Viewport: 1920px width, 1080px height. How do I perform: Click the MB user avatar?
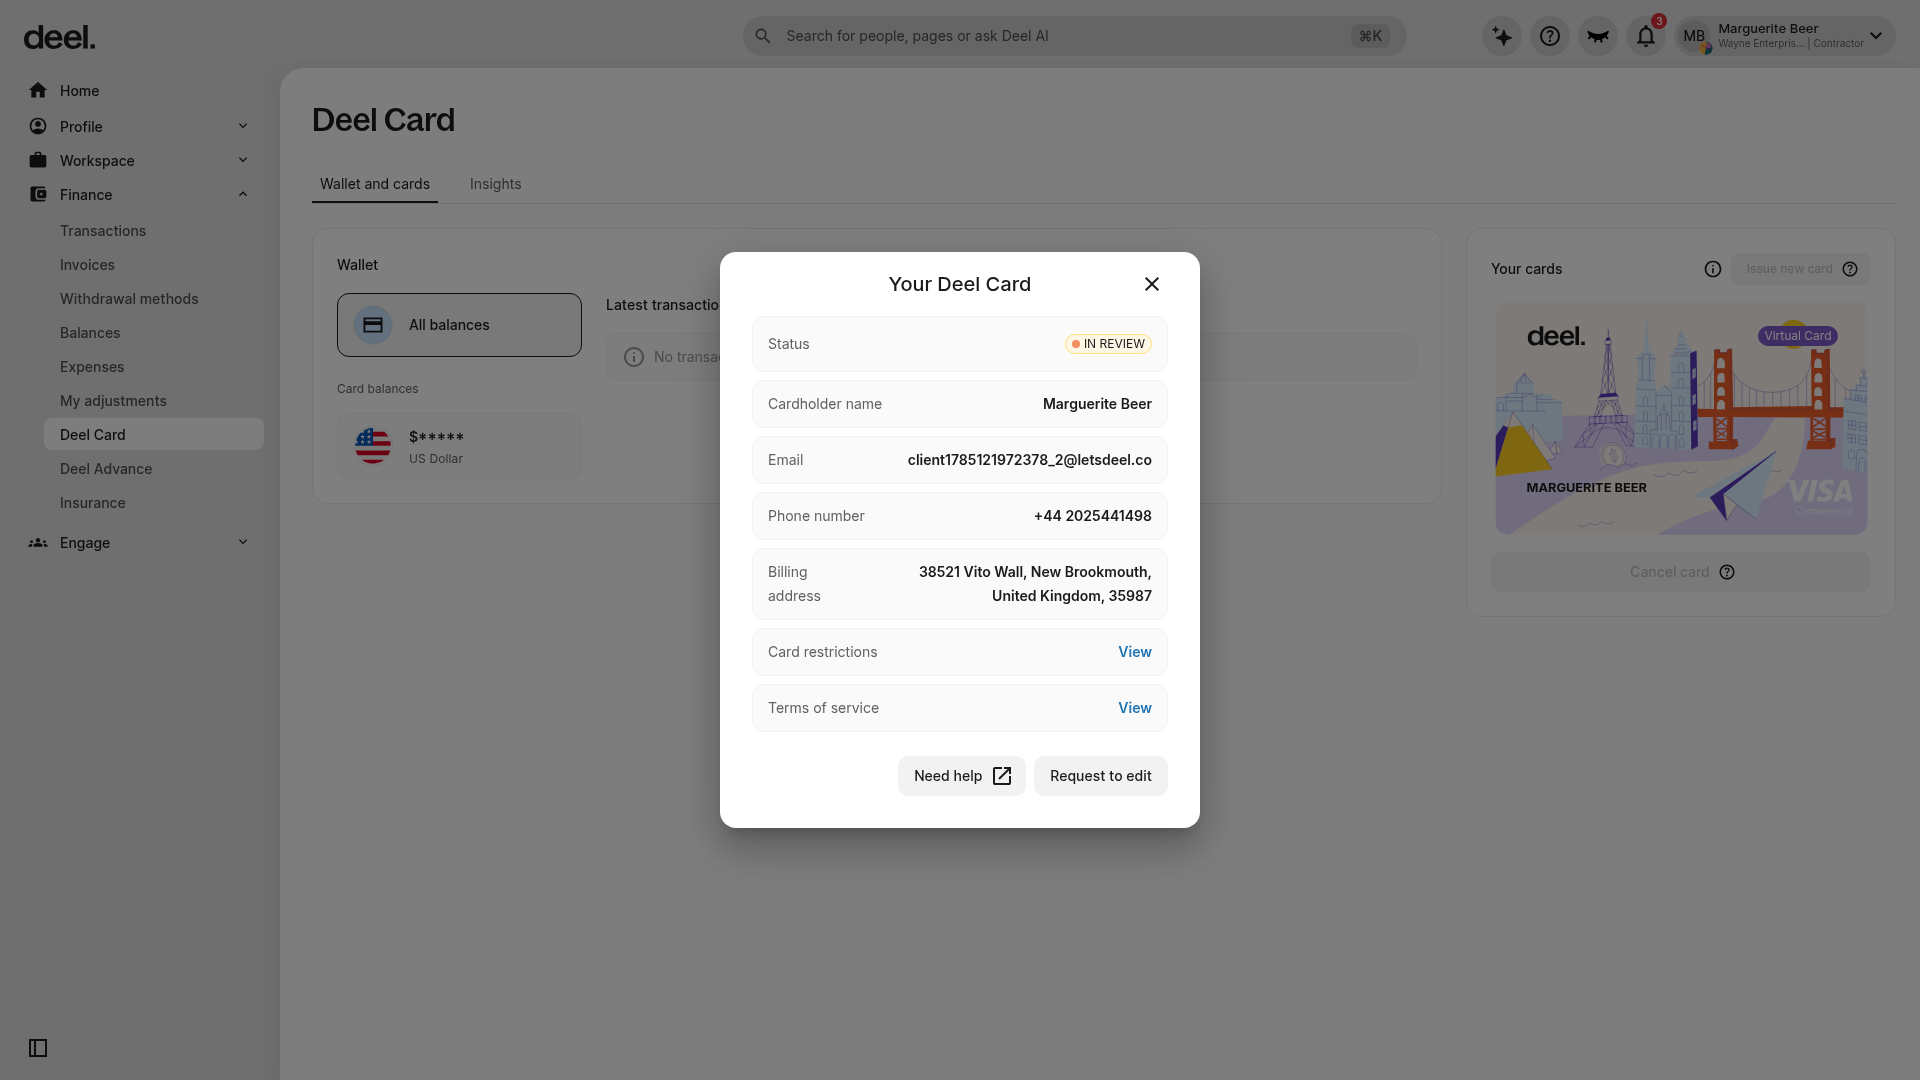click(x=1694, y=36)
